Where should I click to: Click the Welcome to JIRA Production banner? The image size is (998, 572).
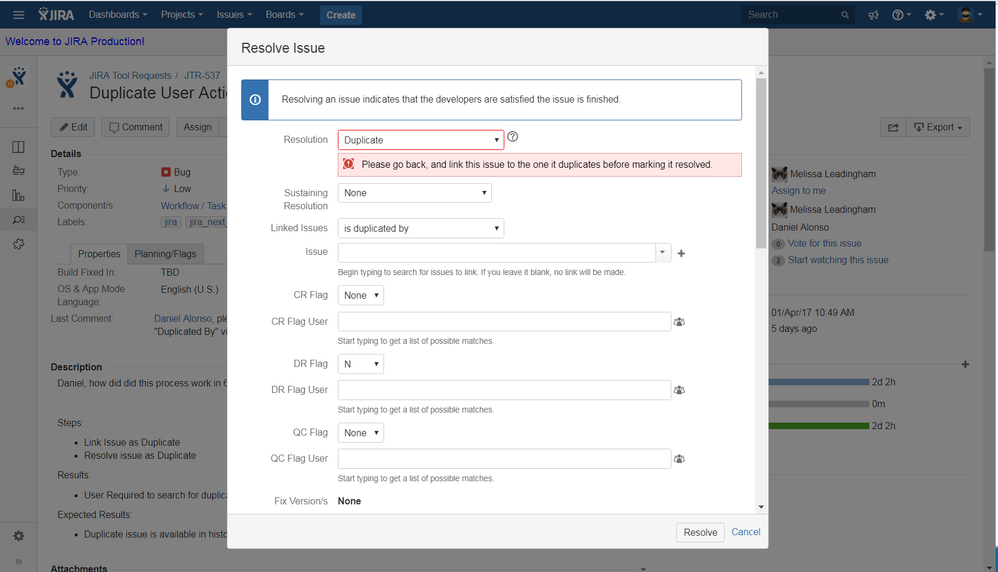75,41
